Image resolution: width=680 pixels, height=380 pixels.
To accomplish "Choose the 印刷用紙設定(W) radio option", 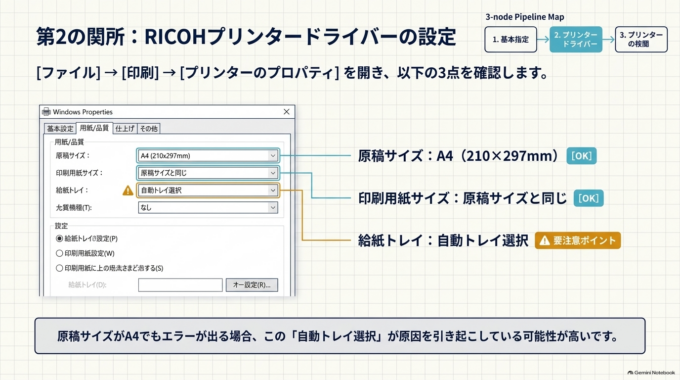I will coord(59,253).
